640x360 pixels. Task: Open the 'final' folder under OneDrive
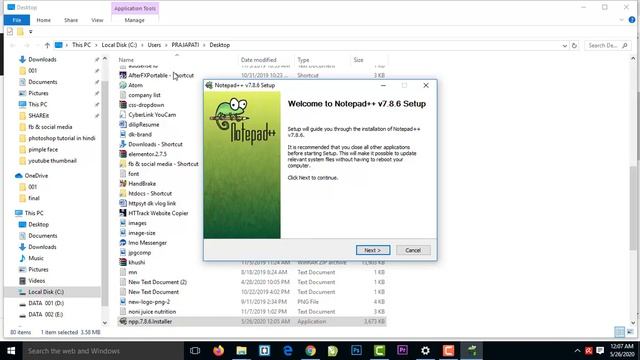[34, 198]
